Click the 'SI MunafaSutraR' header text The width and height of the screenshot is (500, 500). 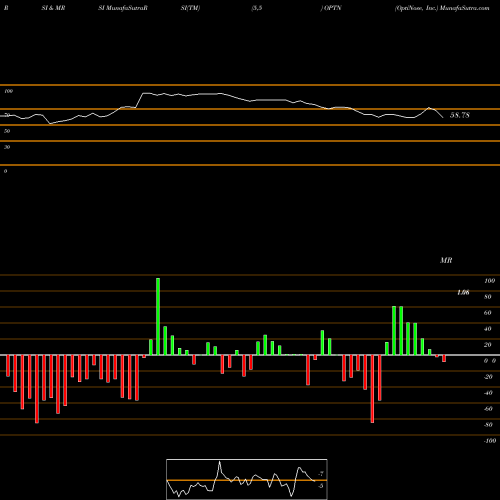[123, 8]
